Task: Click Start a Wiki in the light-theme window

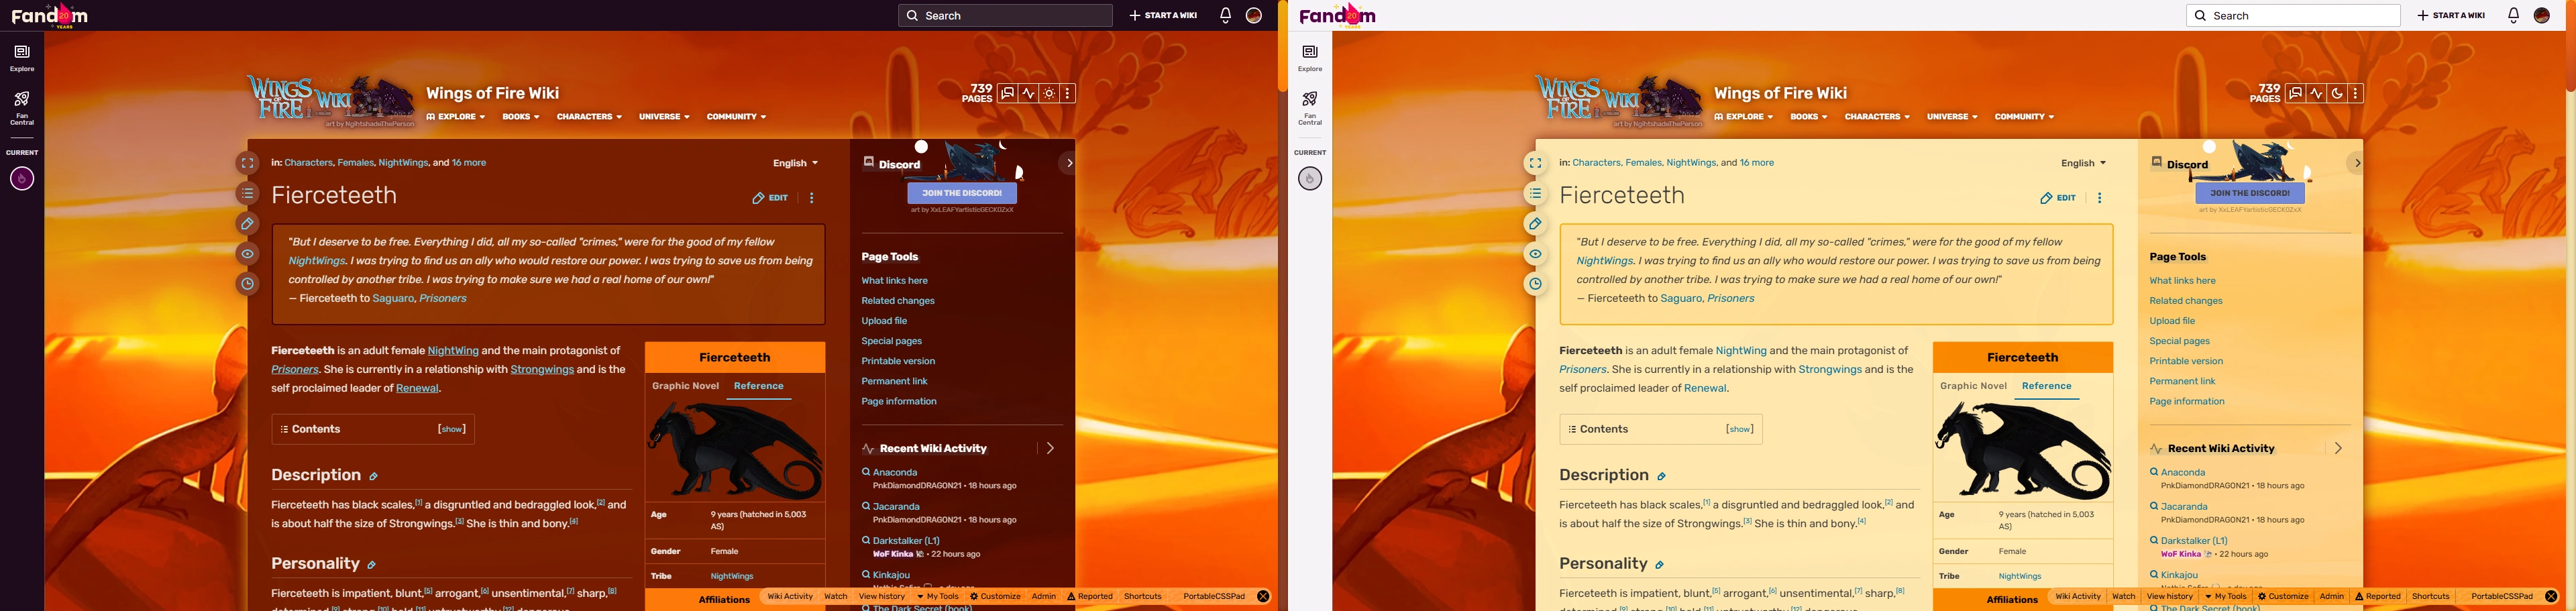Action: (2451, 15)
